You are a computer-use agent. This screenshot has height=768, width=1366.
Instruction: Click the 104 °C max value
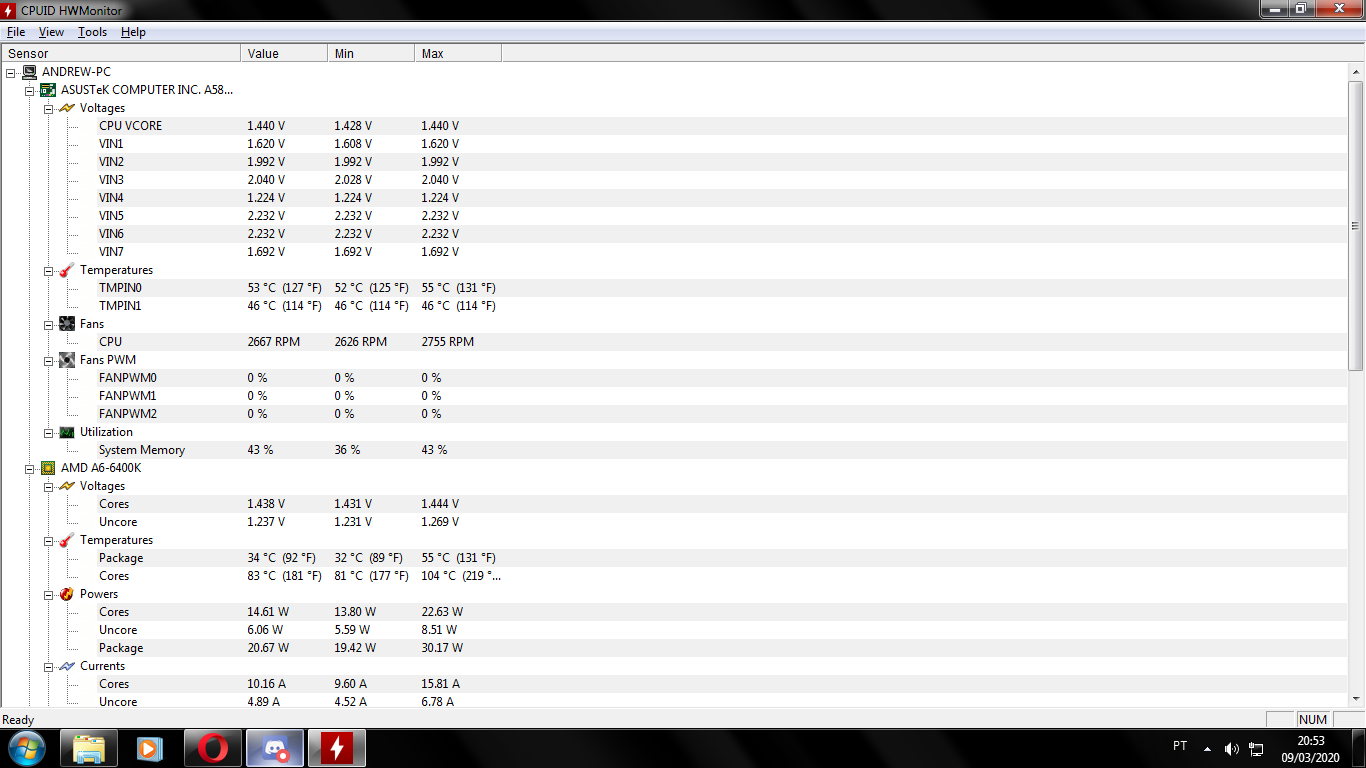tap(461, 576)
